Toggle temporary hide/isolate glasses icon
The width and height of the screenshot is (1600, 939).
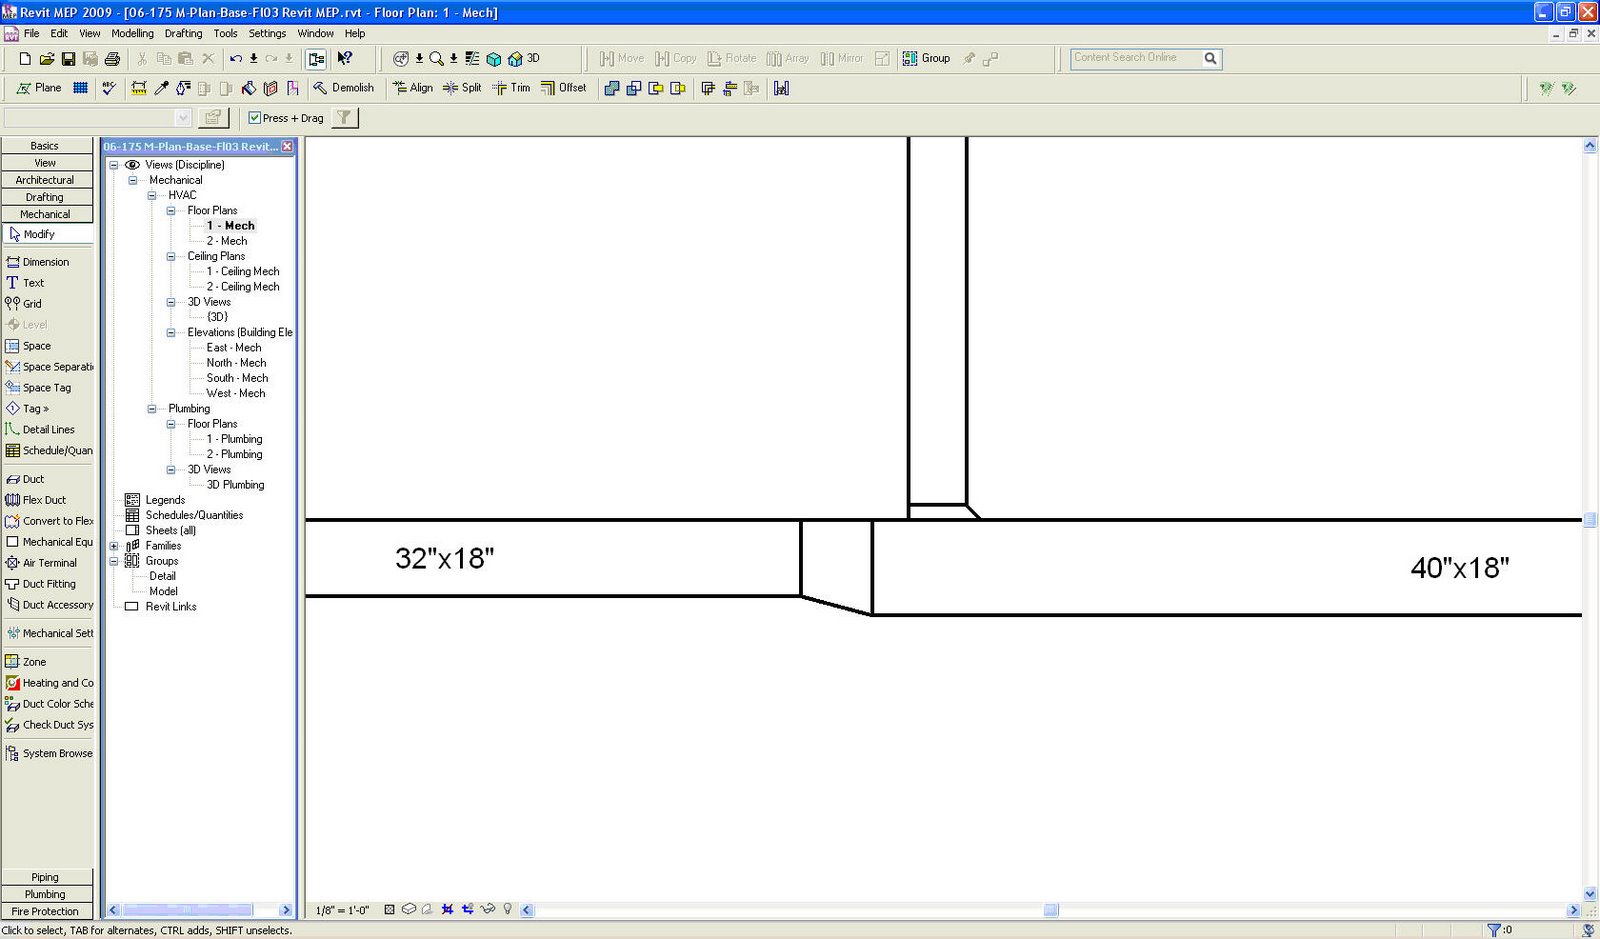[488, 910]
